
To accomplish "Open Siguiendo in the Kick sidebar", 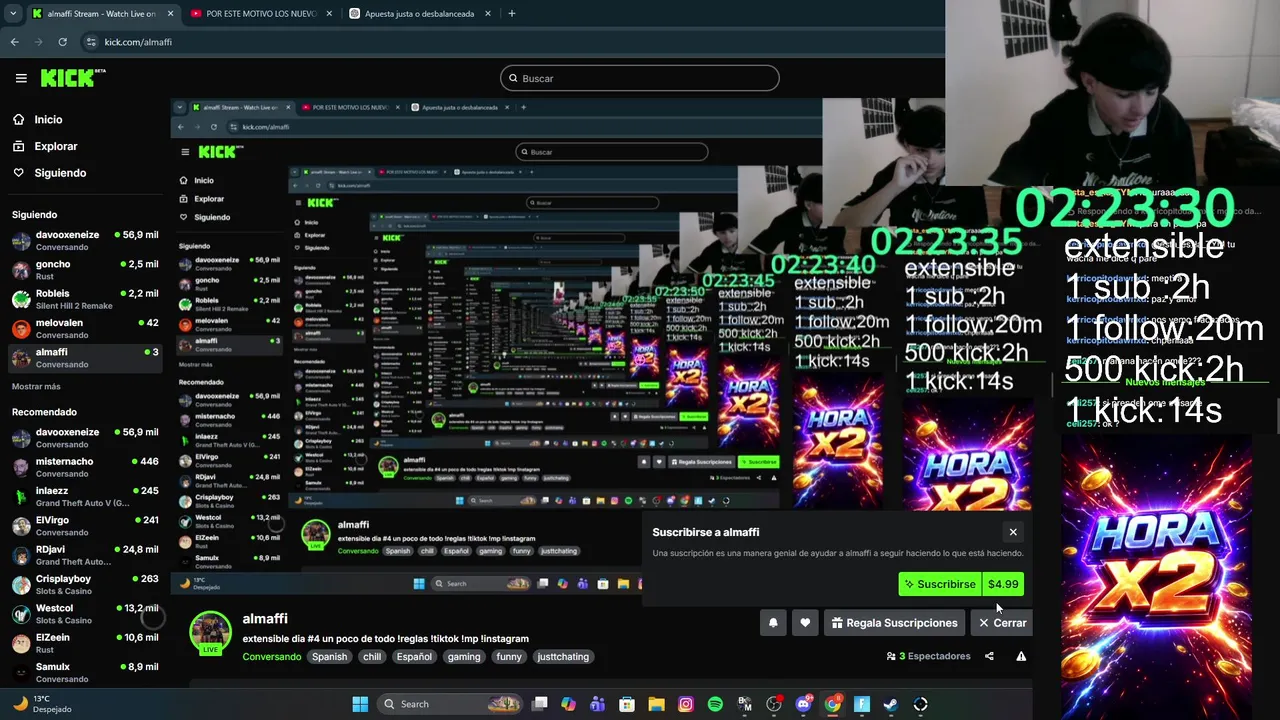I will [60, 173].
